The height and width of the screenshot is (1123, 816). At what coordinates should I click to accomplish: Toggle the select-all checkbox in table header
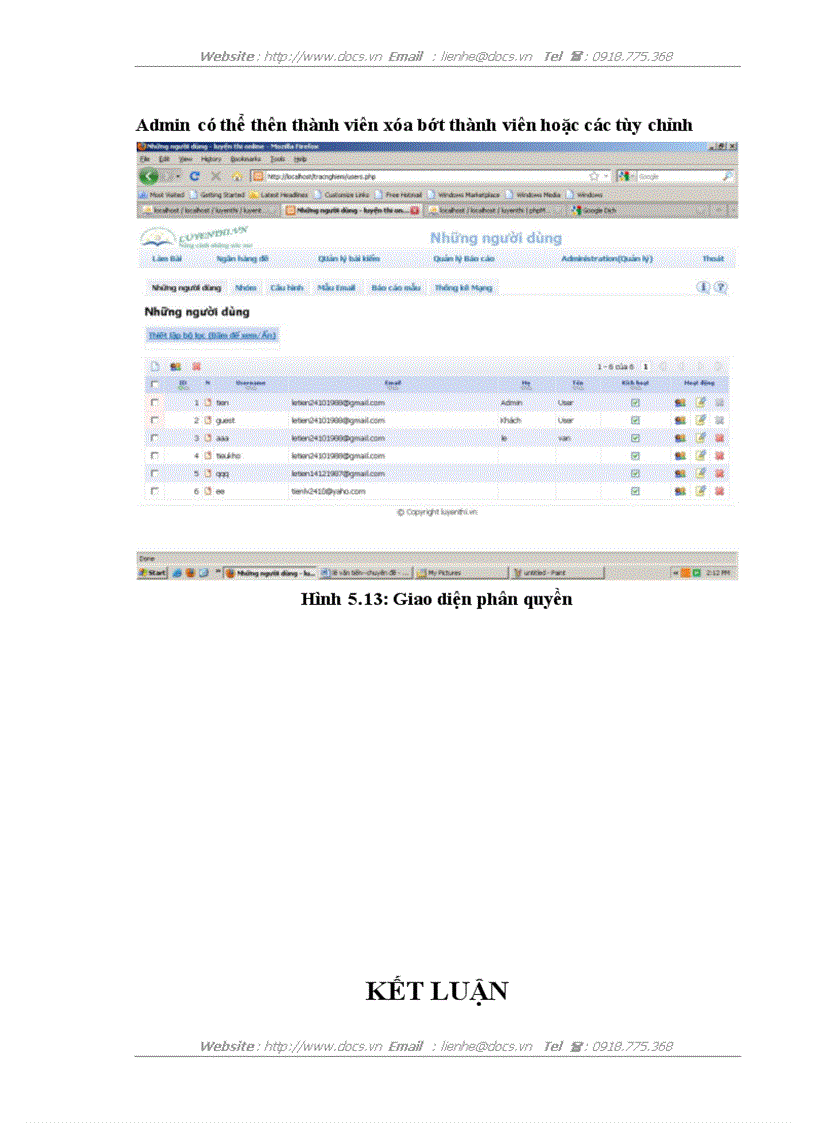pos(154,384)
